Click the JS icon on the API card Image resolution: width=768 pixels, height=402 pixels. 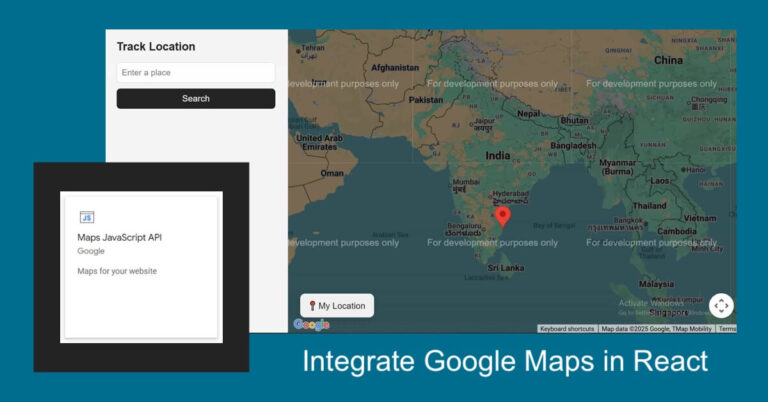[87, 217]
